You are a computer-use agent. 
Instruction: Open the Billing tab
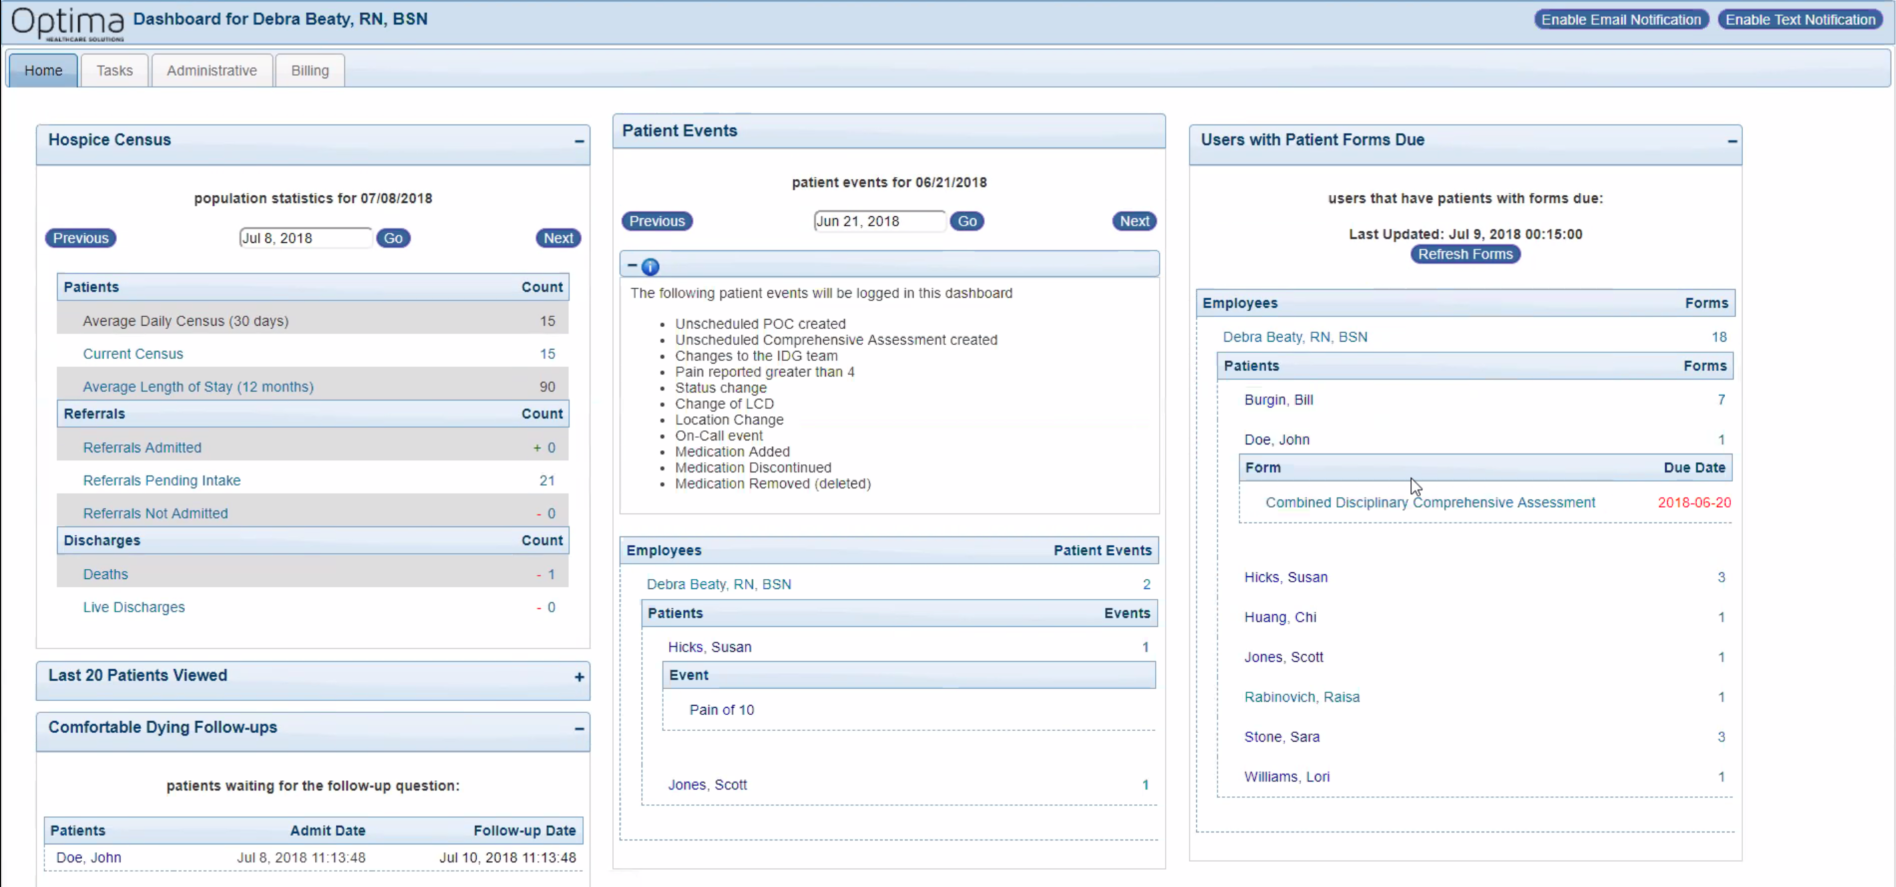click(x=310, y=70)
